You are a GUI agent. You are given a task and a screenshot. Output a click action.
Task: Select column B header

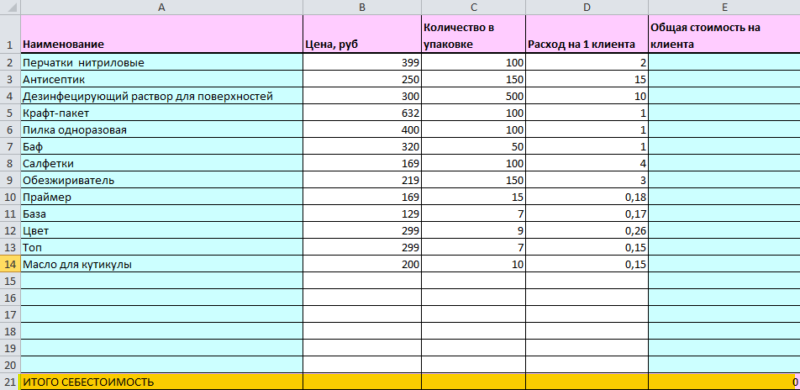(x=362, y=7)
